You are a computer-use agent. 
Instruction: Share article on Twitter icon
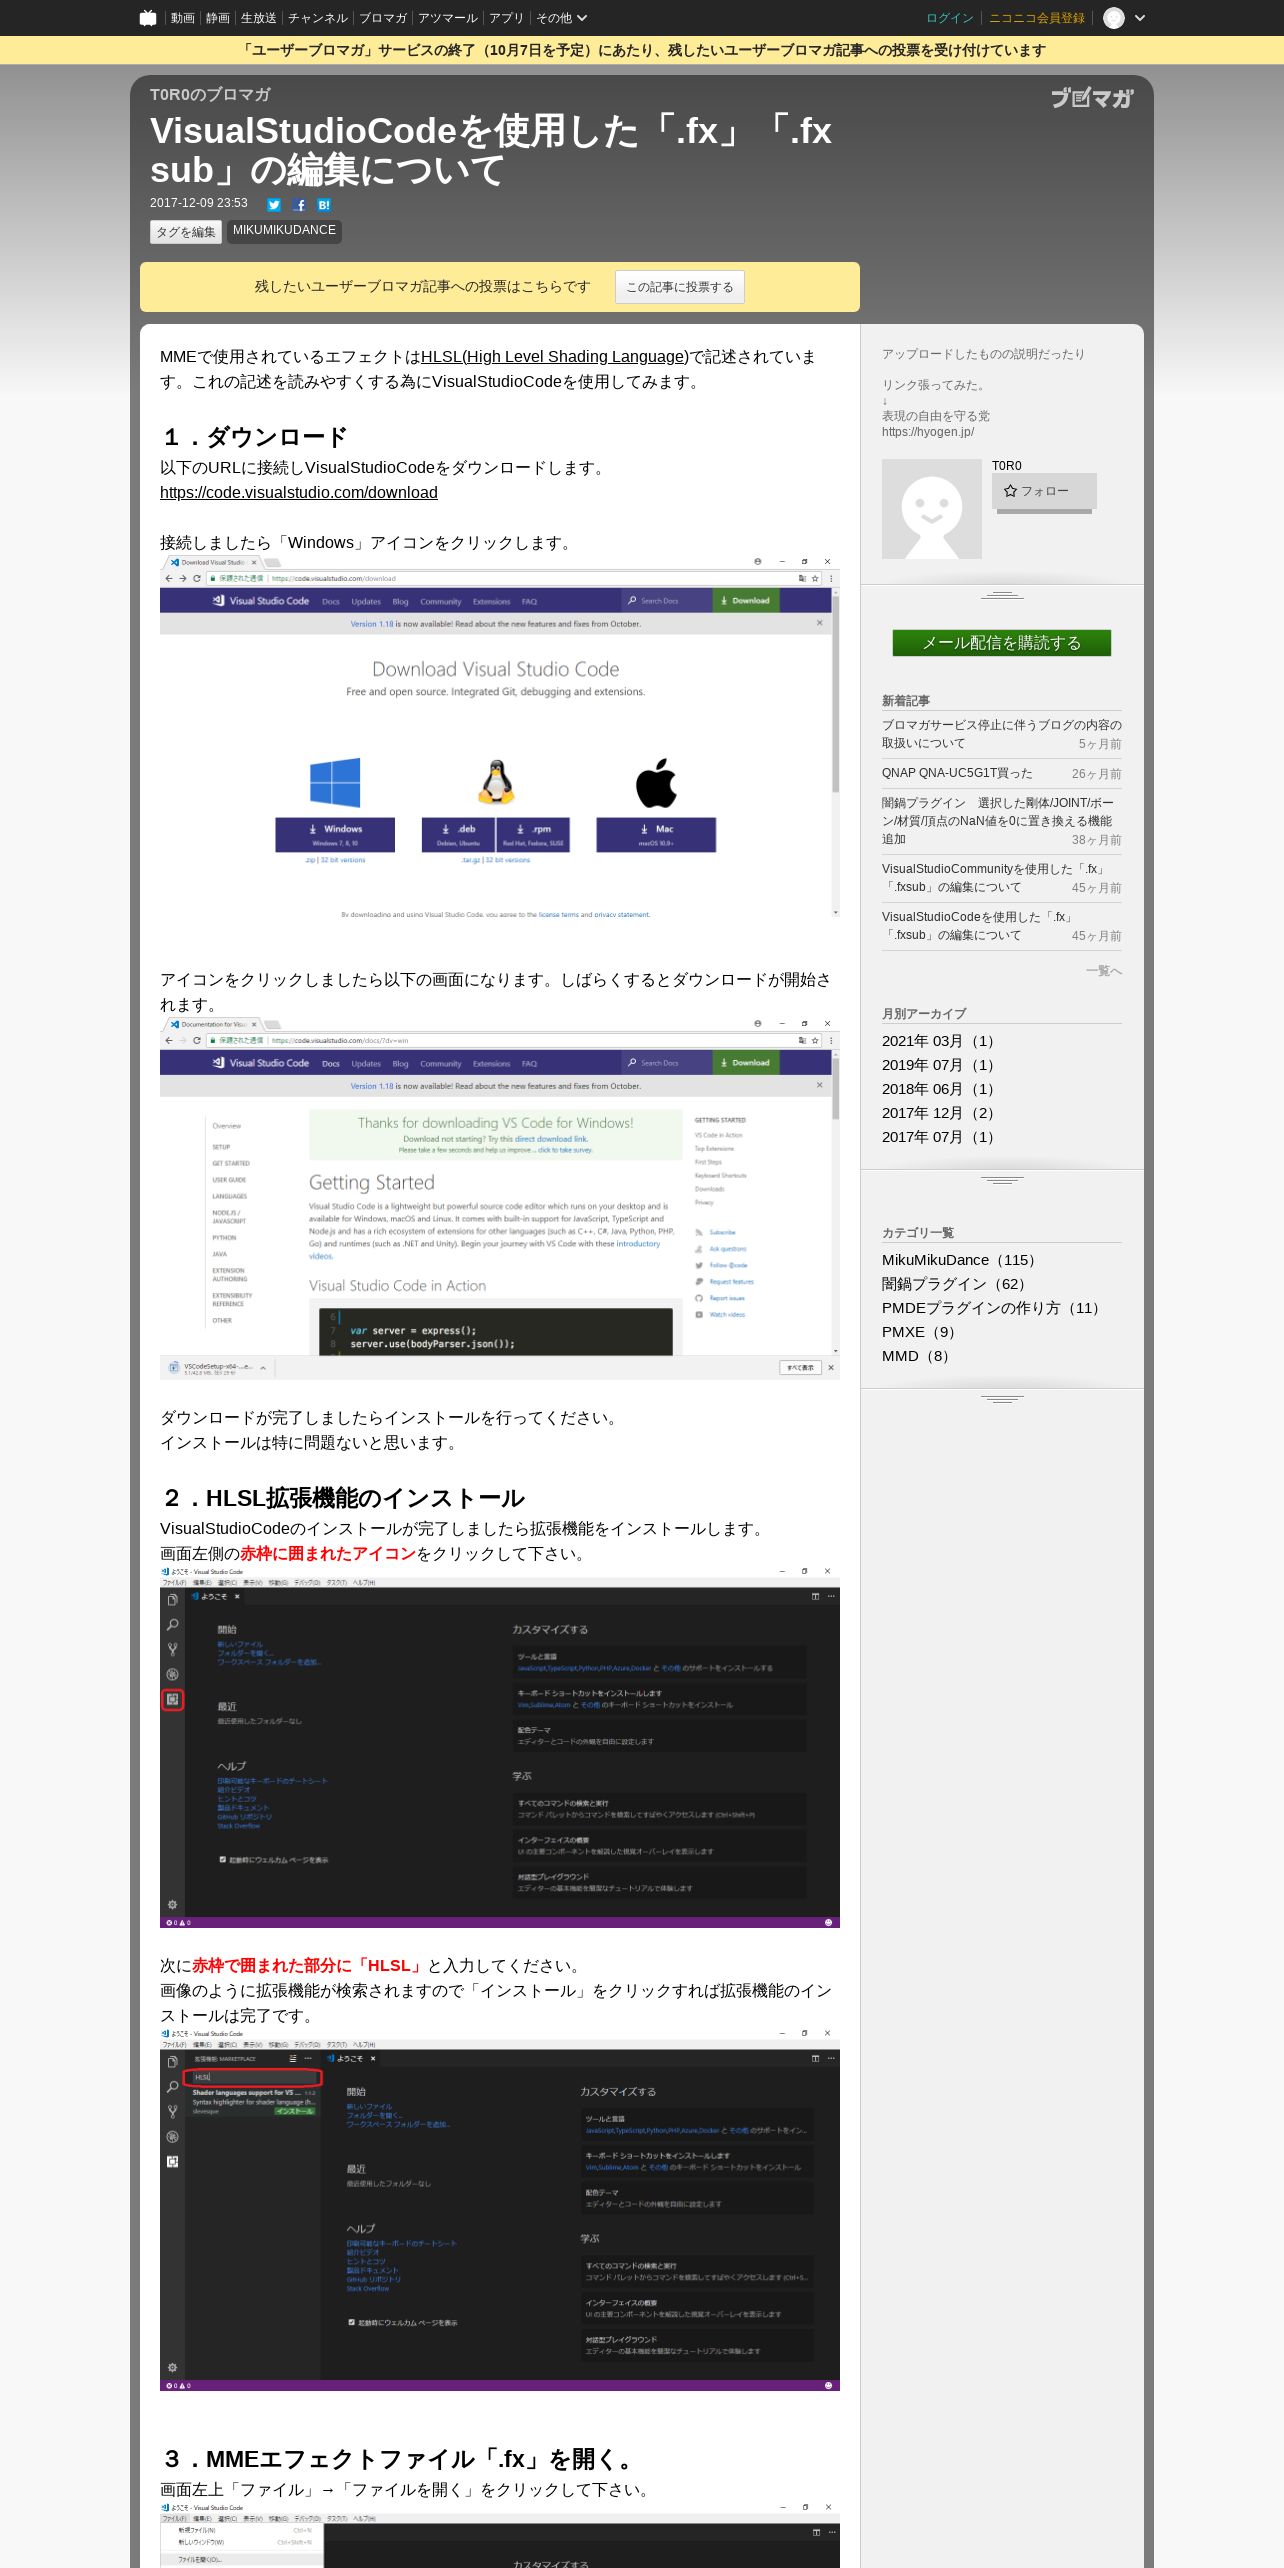[x=274, y=204]
